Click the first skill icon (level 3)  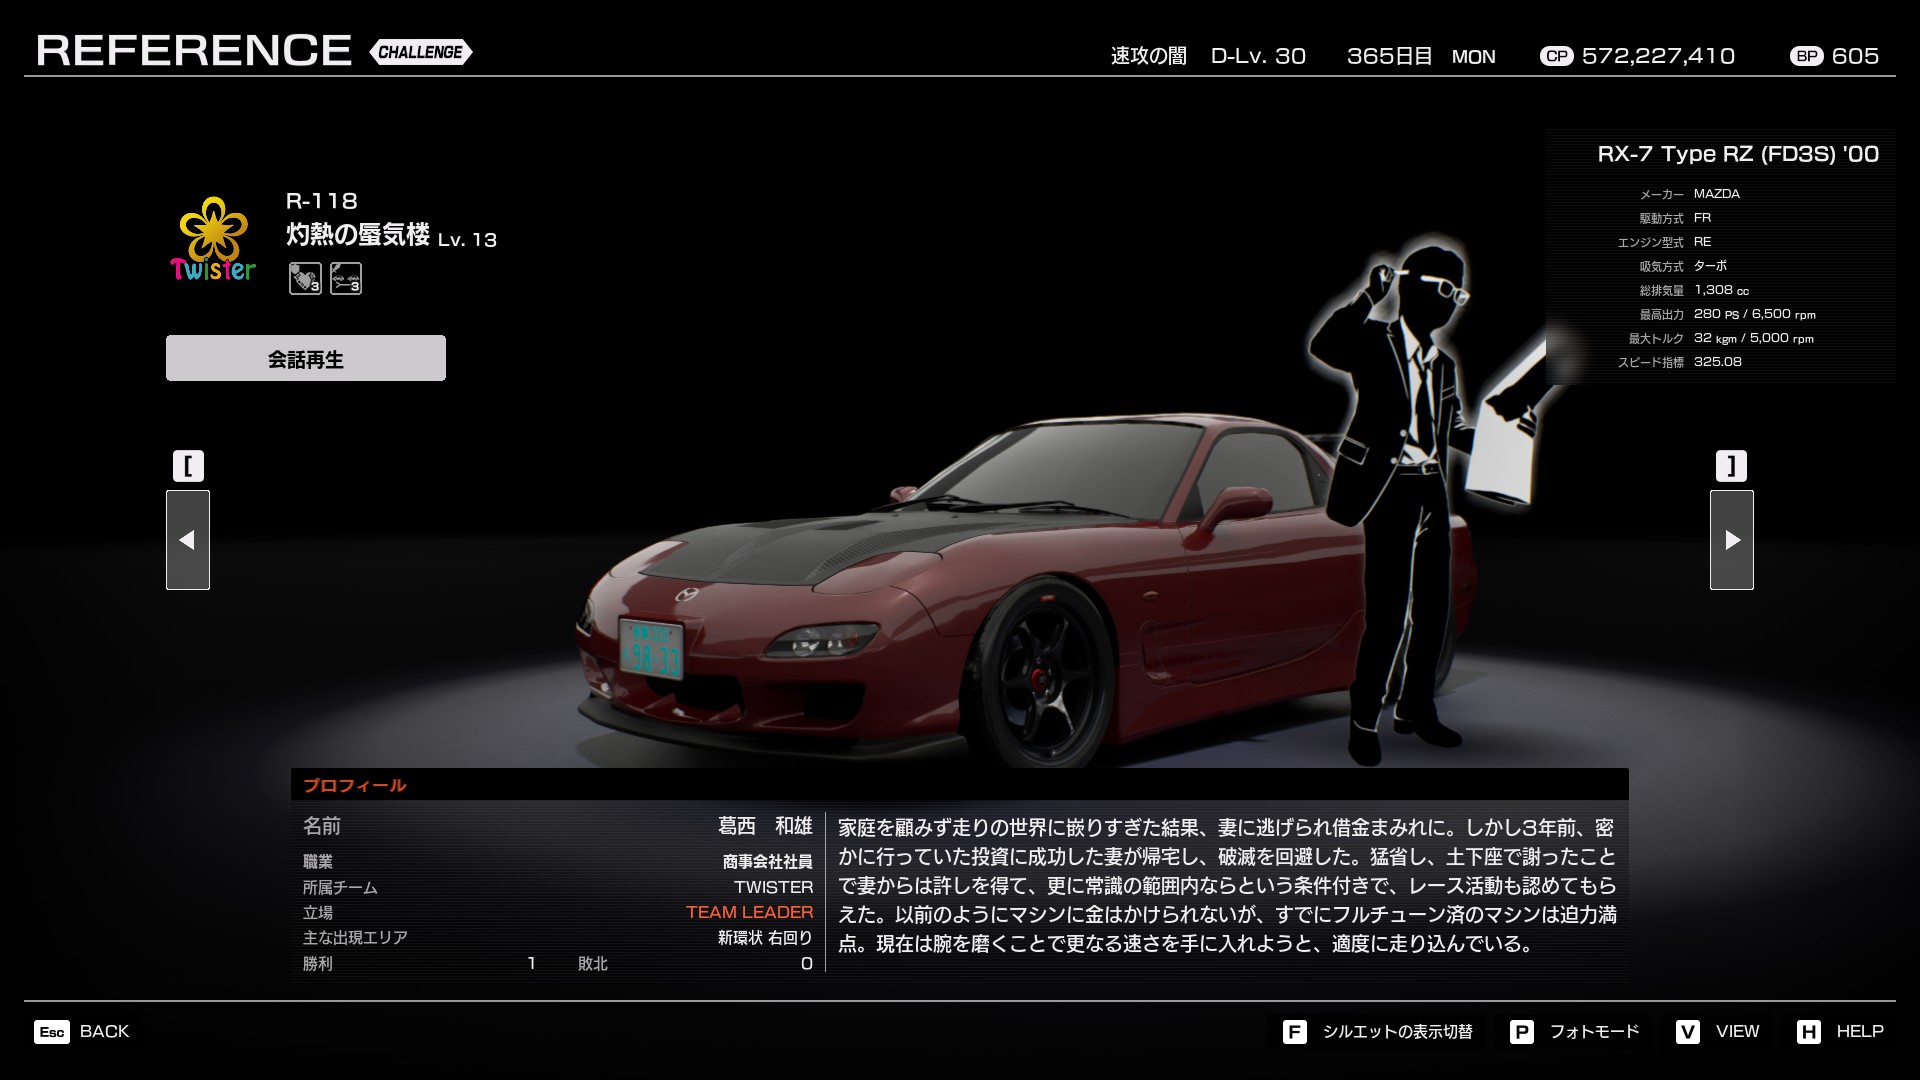[305, 278]
